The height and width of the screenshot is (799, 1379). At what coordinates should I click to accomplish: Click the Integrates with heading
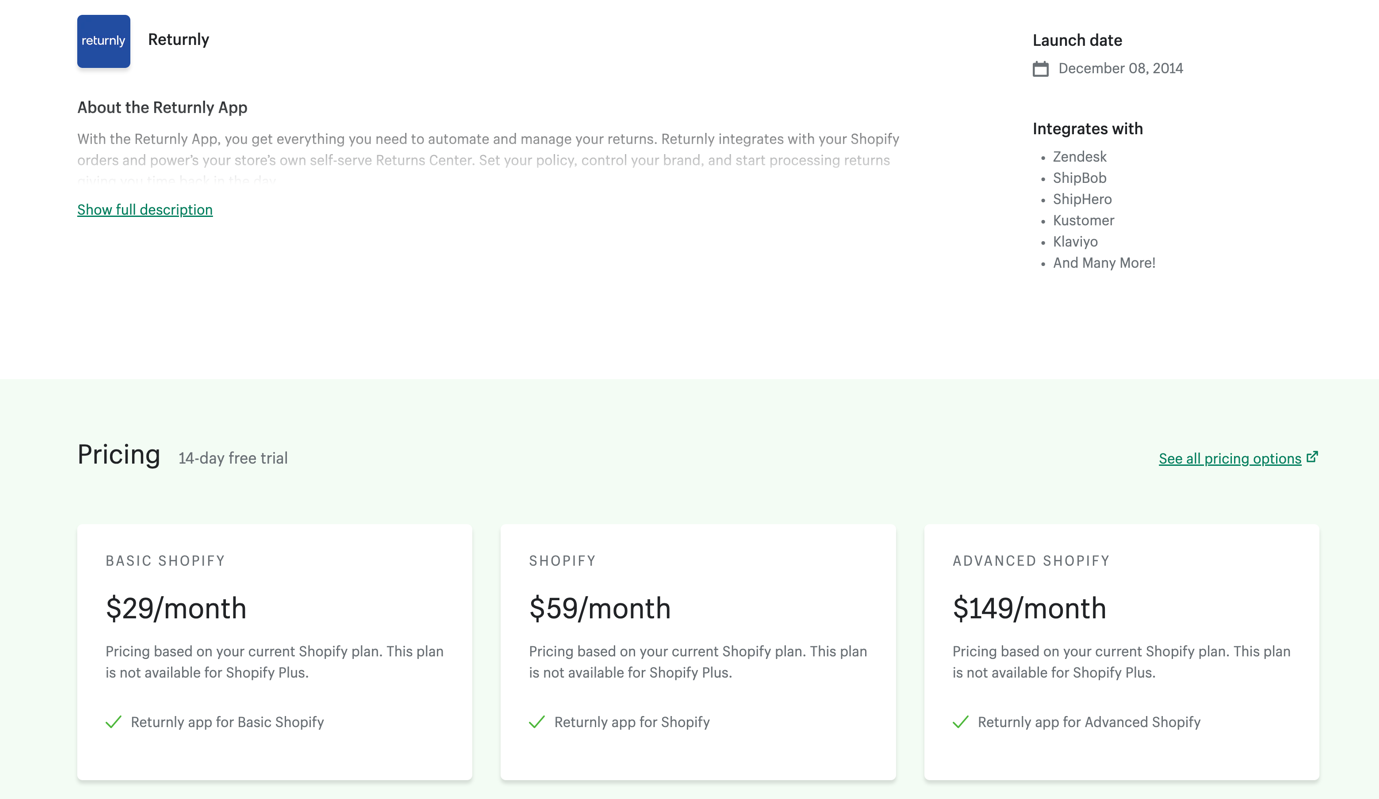tap(1088, 129)
